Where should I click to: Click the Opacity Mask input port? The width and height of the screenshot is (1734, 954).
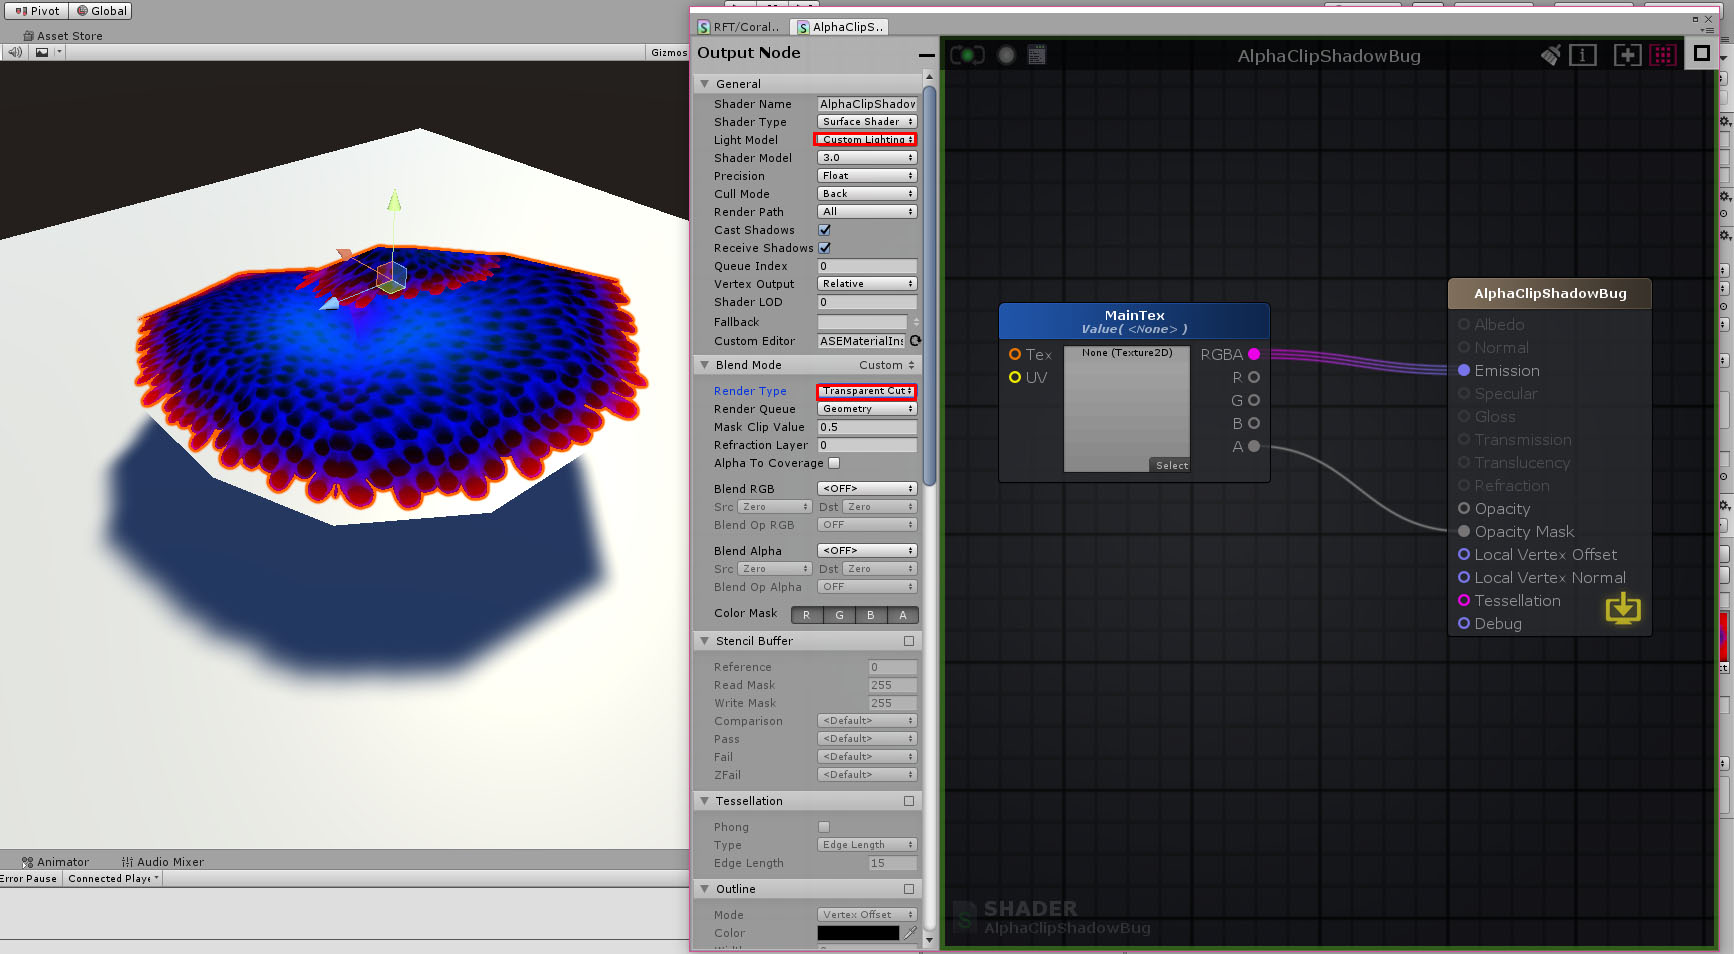1464,531
